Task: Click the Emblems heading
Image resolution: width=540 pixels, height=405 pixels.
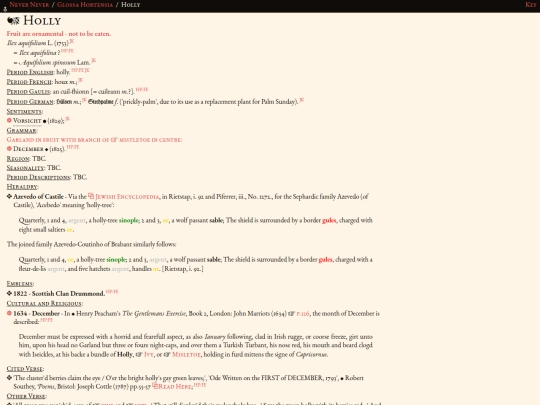Action: click(20, 283)
